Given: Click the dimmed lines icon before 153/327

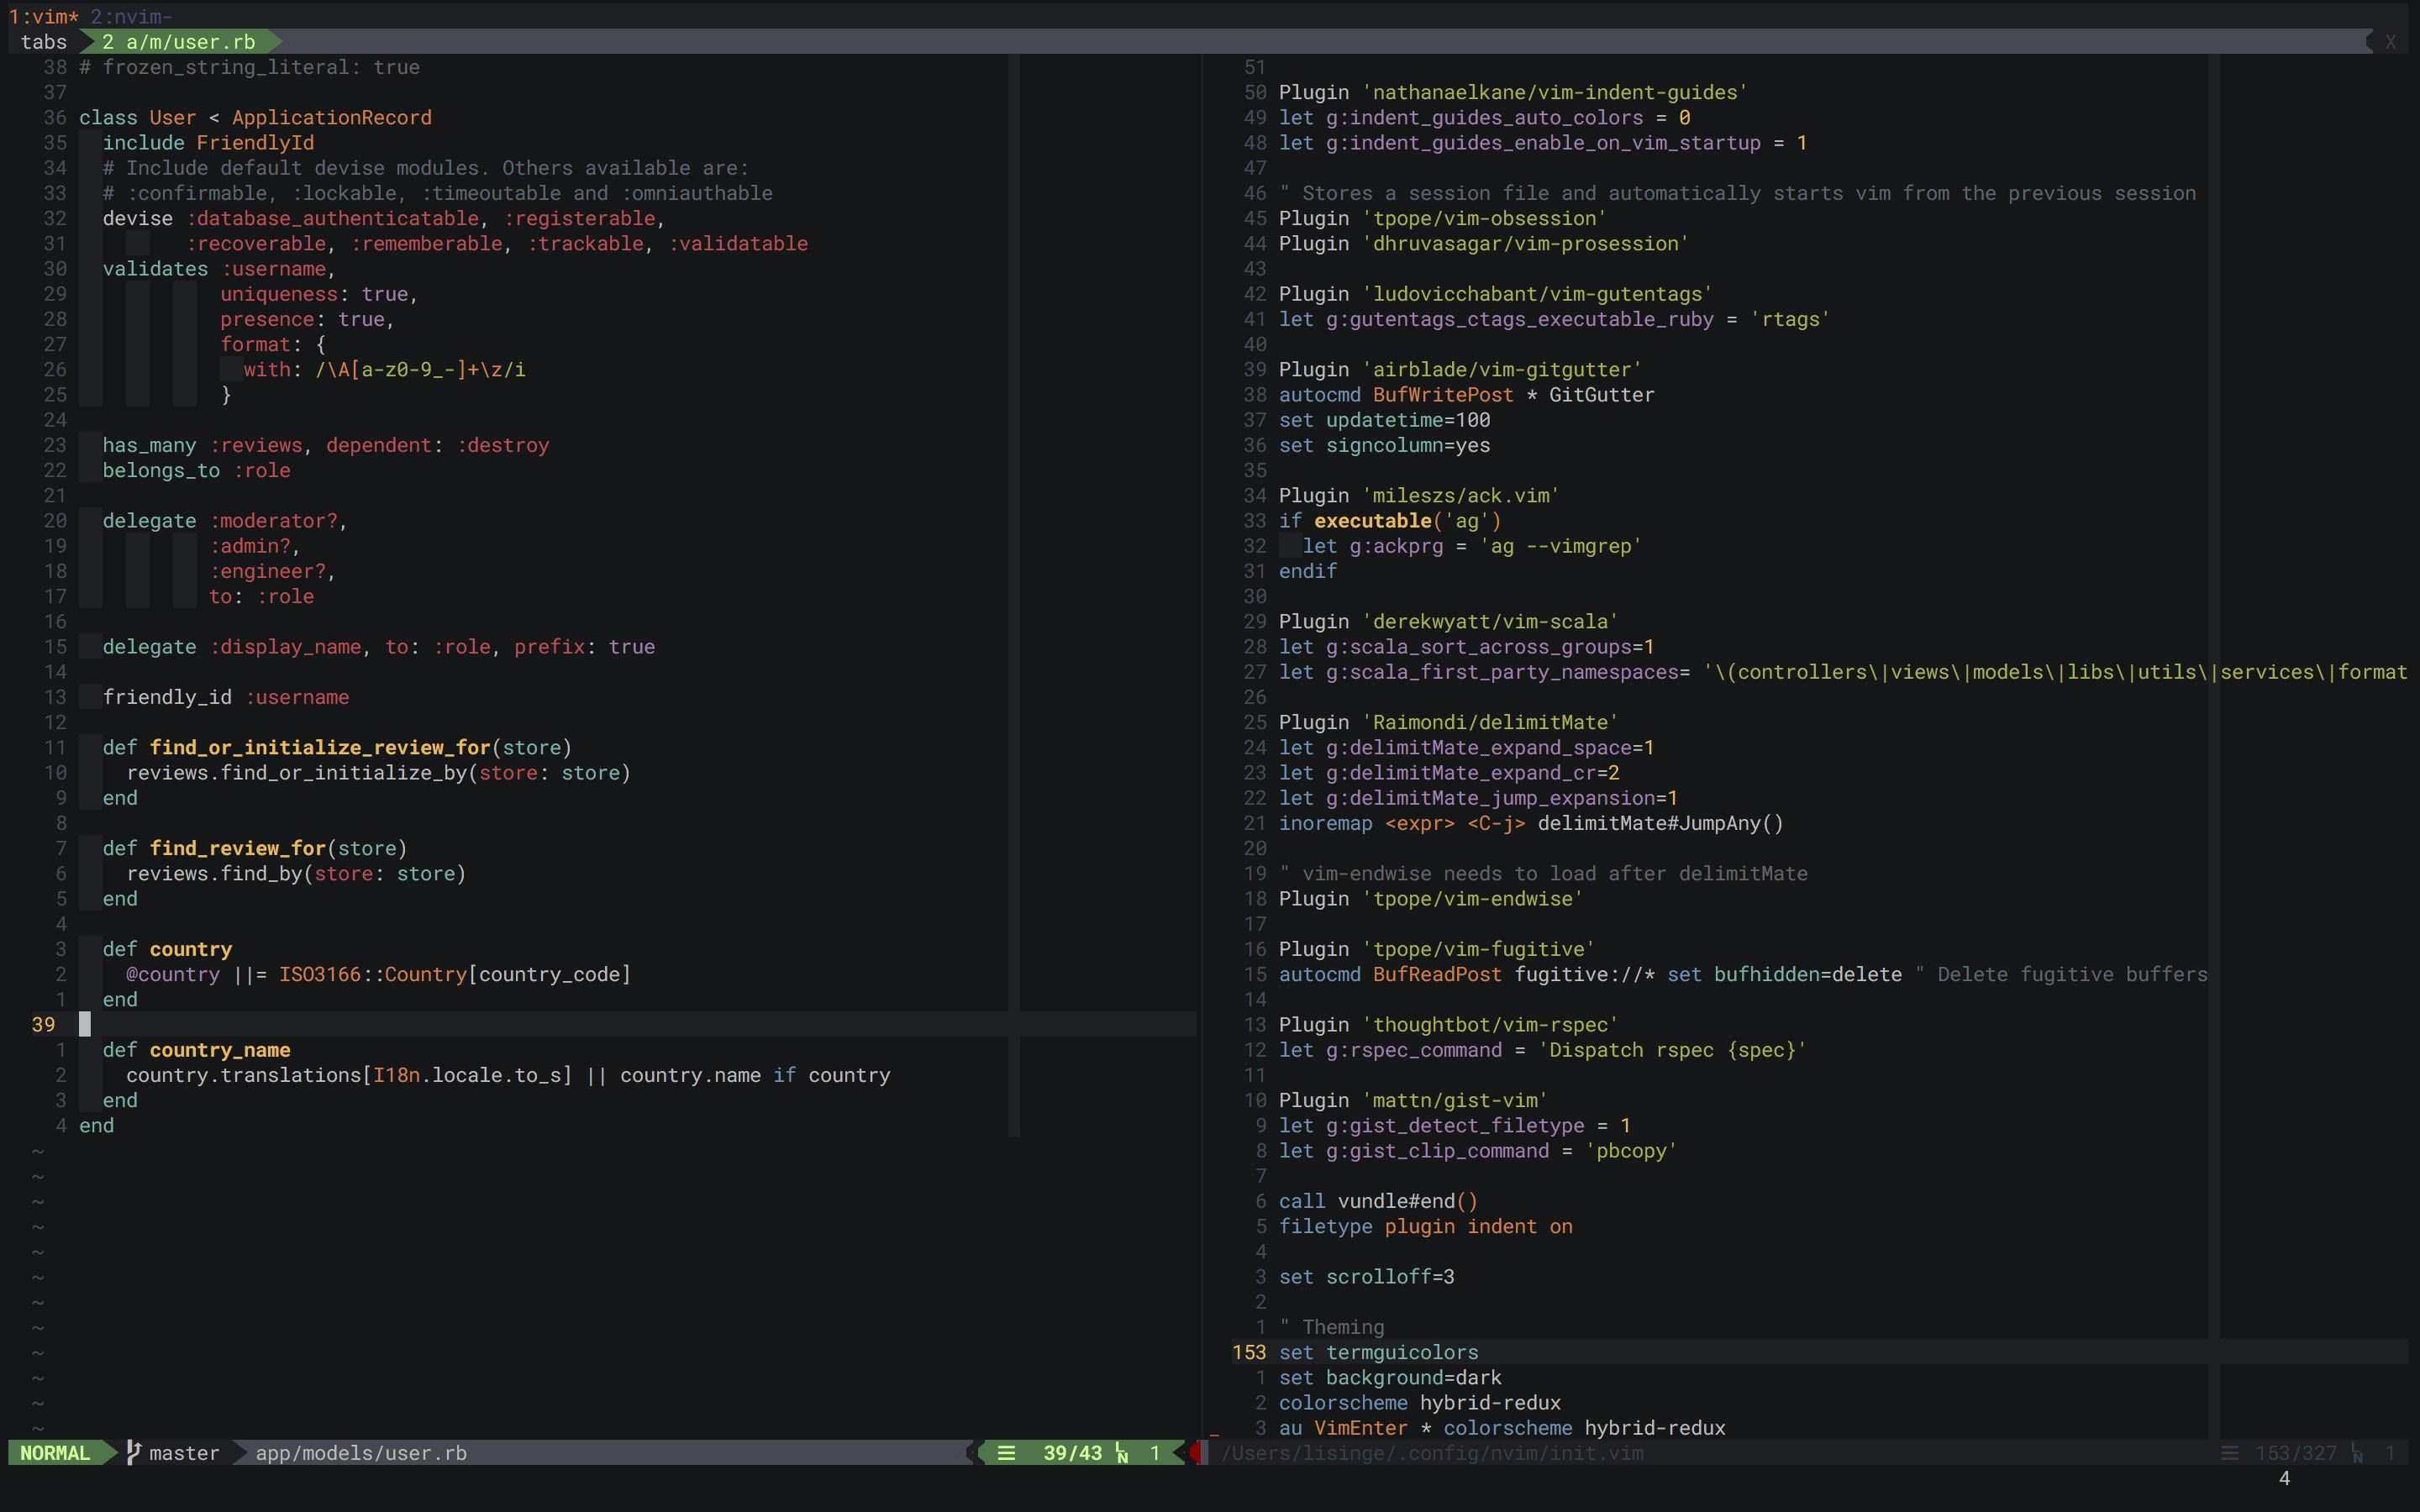Looking at the screenshot, I should click(2229, 1452).
